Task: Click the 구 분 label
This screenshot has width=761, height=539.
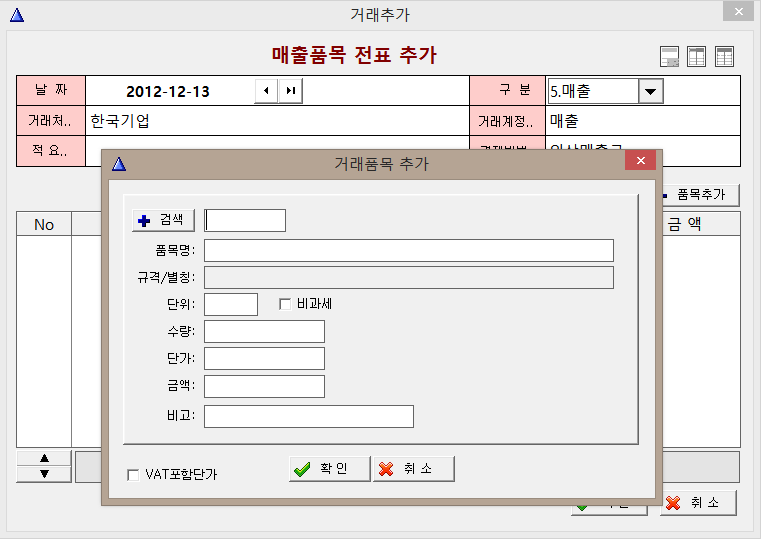Action: coord(507,90)
